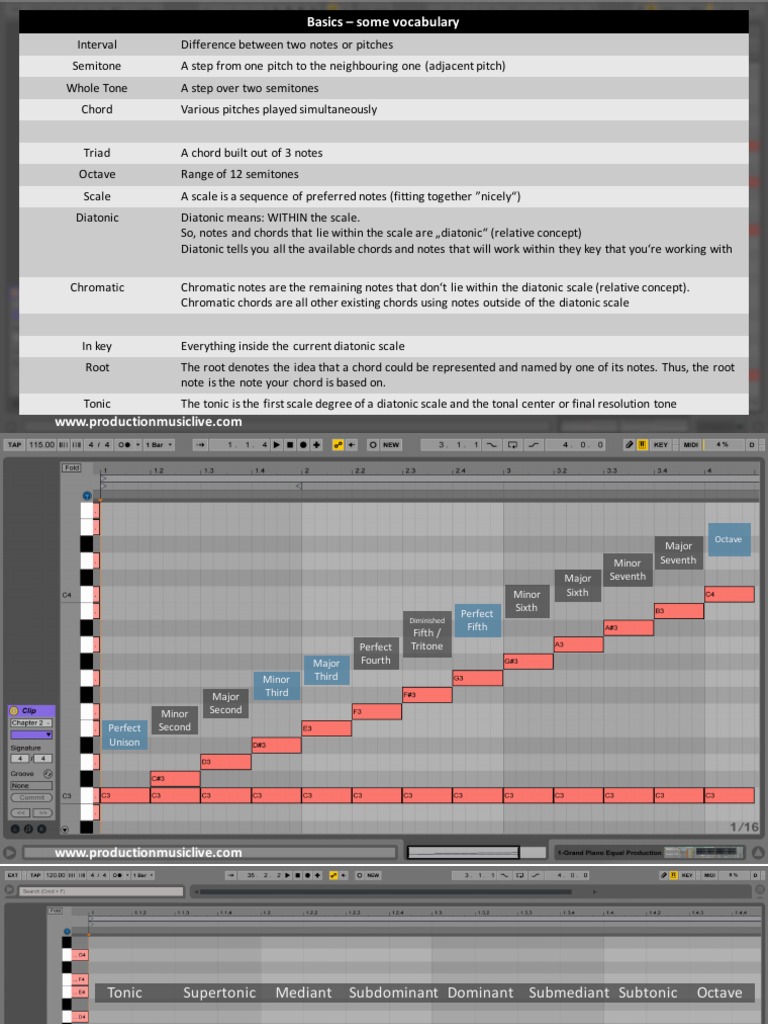The width and height of the screenshot is (768, 1024).
Task: Click the Fold button in lower piano roll
Action: (55, 910)
